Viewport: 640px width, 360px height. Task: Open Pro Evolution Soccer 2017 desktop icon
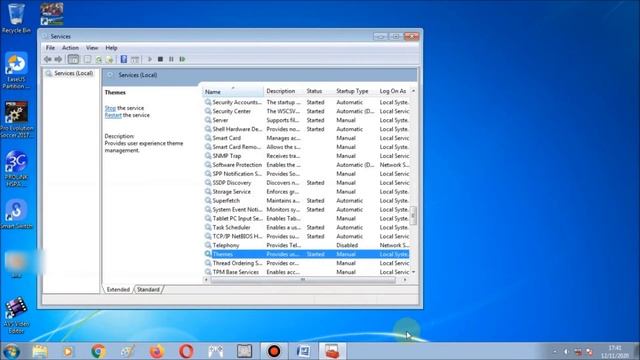coord(16,120)
